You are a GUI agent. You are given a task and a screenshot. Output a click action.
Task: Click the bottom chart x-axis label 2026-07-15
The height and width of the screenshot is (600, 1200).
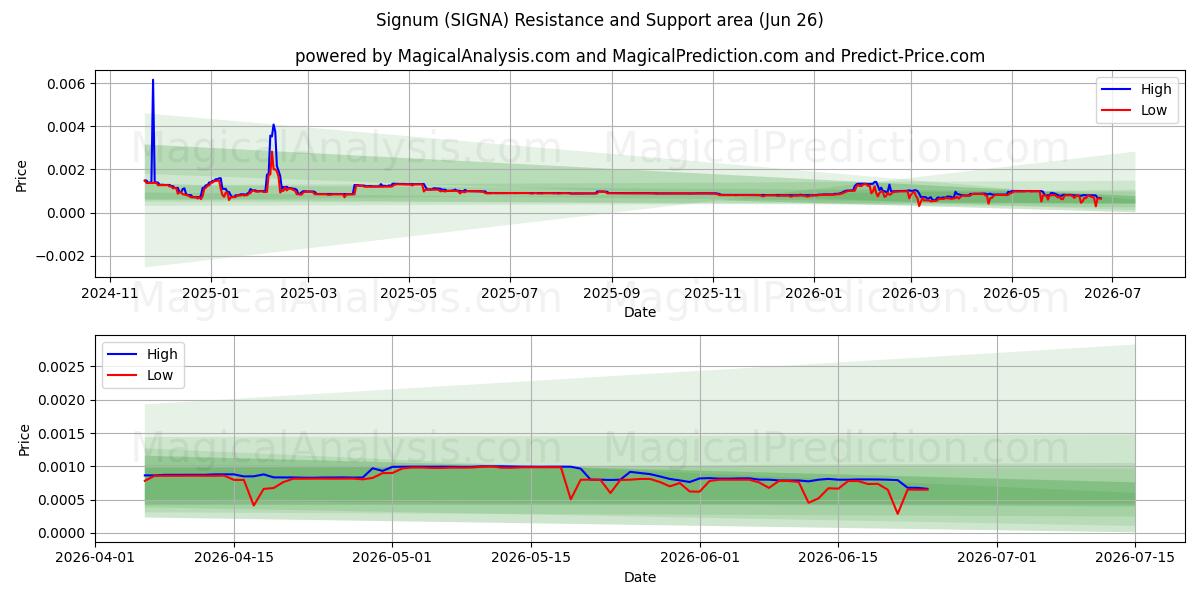[x=1135, y=559]
